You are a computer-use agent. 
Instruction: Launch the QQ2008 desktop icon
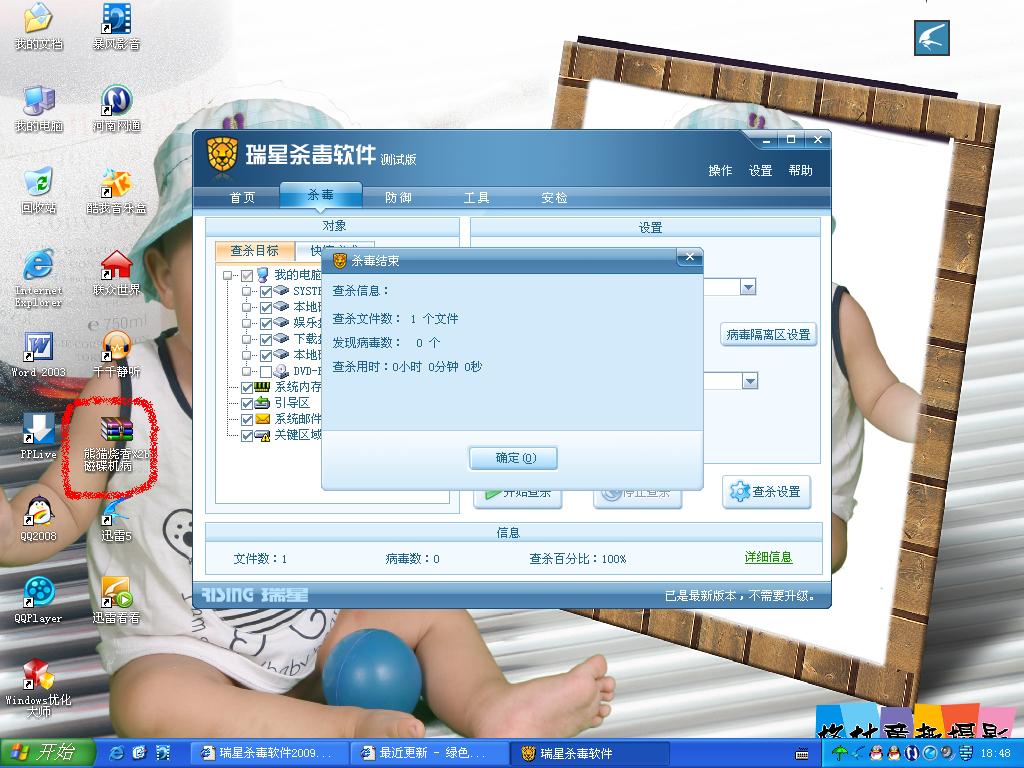39,519
